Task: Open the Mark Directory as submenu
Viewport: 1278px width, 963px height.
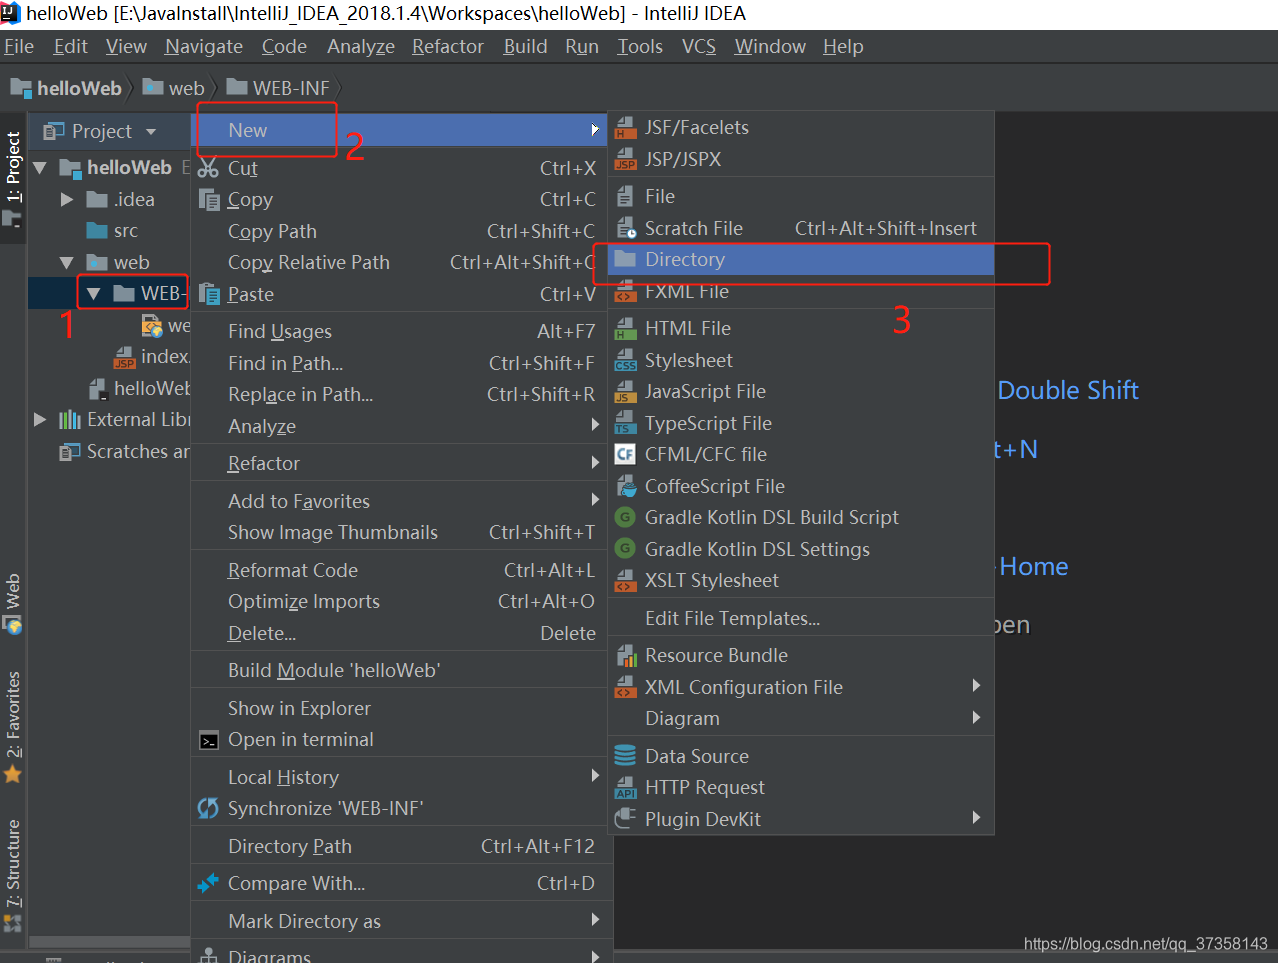Action: pyautogui.click(x=402, y=921)
